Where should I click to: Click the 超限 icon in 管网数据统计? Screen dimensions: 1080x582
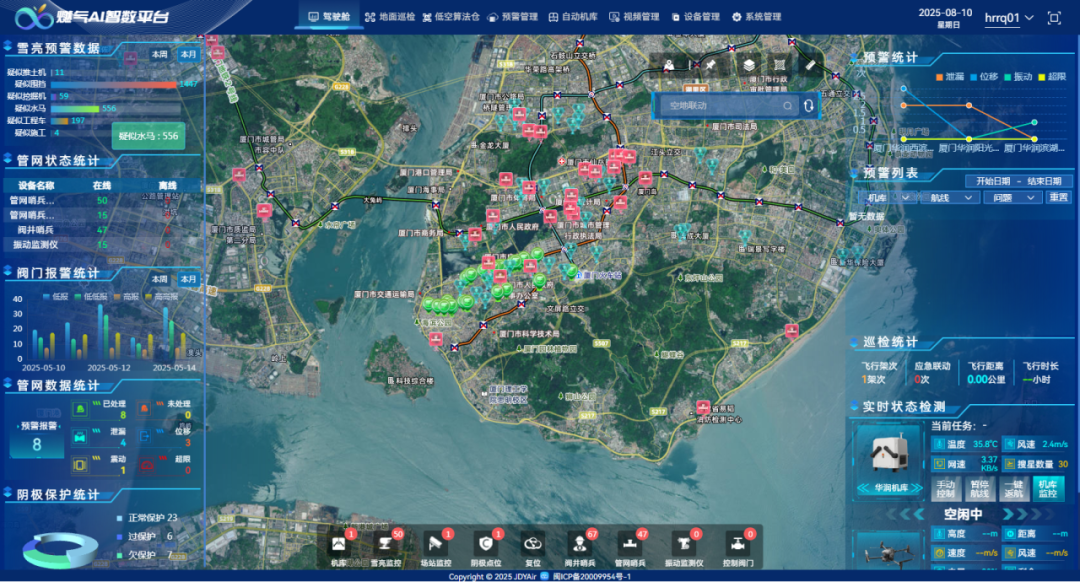pyautogui.click(x=147, y=466)
